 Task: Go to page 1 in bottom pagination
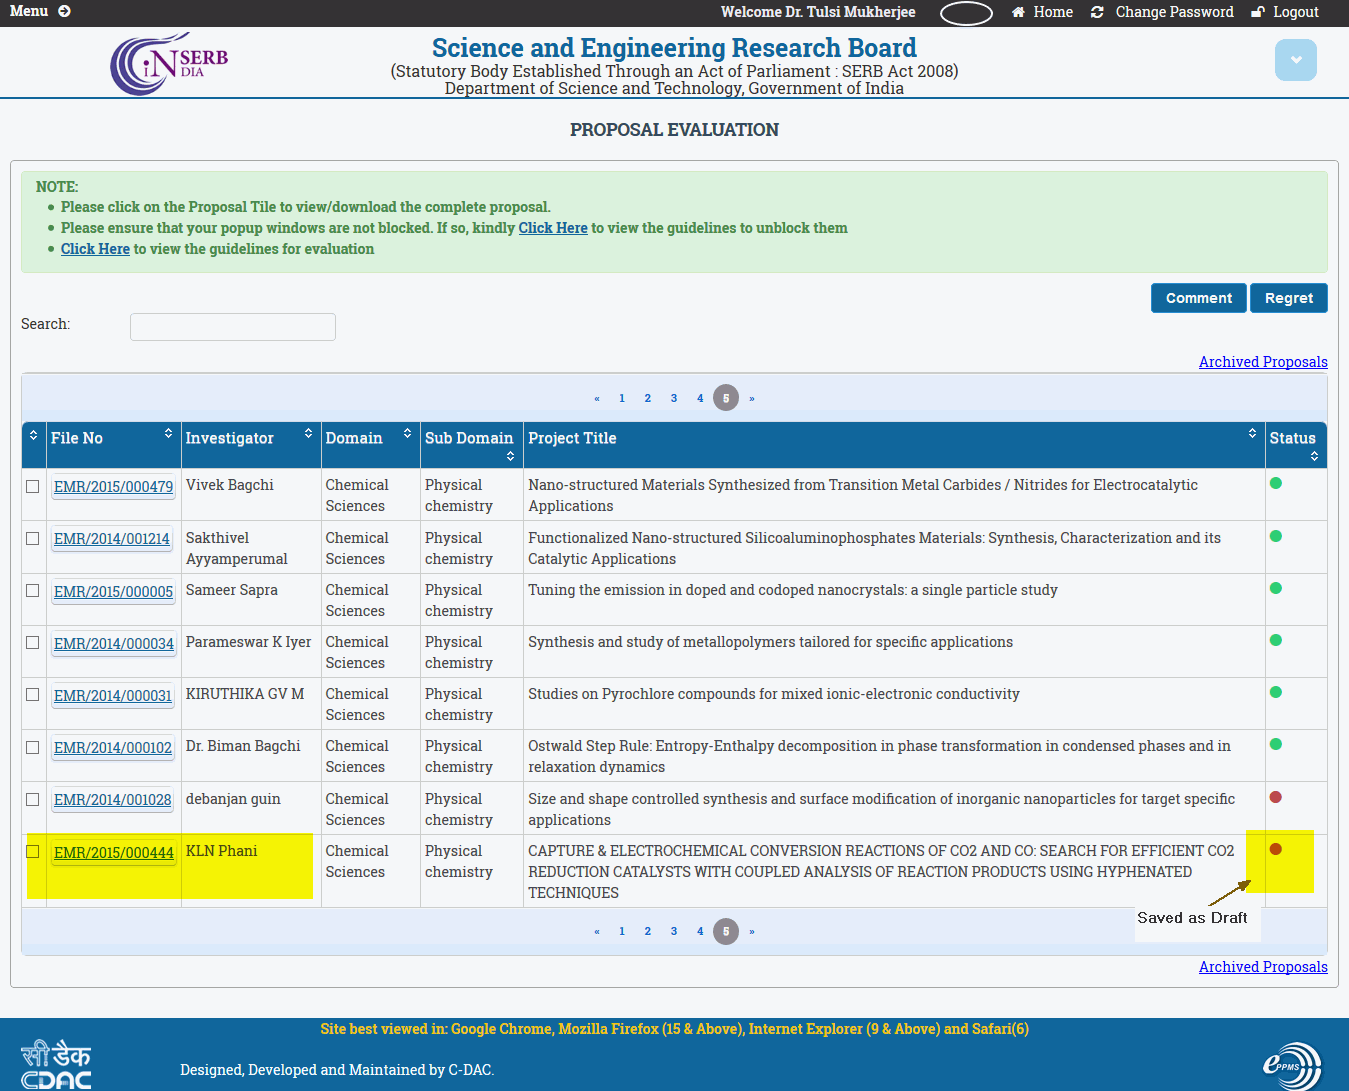coord(622,931)
